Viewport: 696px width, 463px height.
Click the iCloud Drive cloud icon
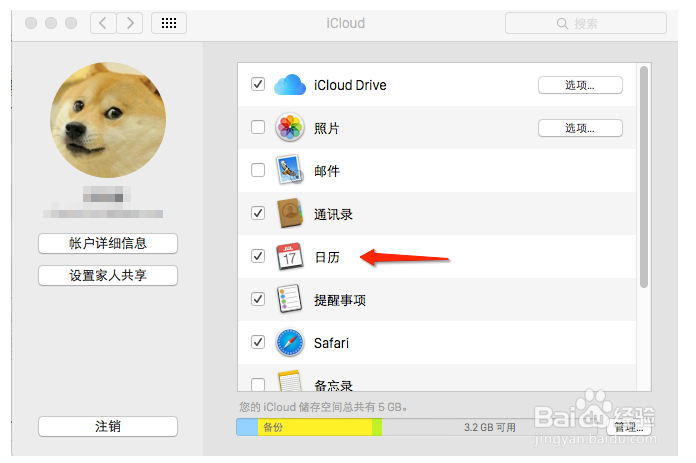[290, 85]
